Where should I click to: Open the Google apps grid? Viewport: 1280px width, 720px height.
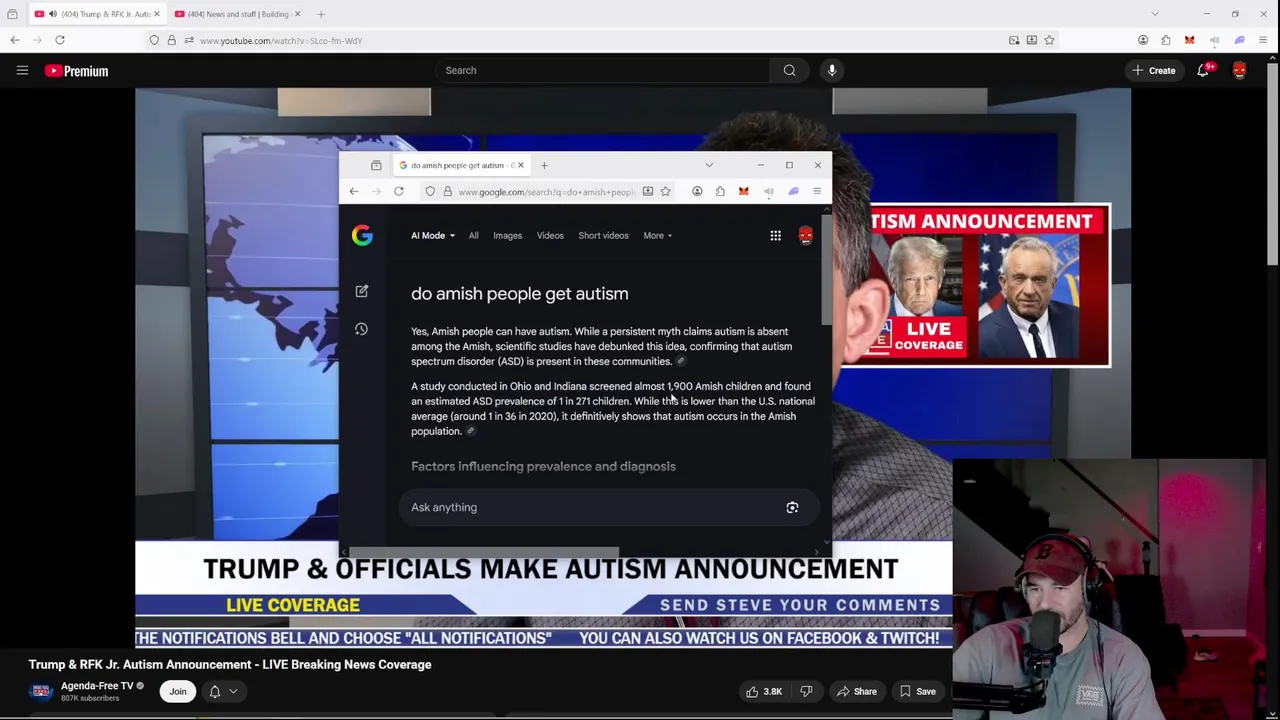[x=775, y=235]
